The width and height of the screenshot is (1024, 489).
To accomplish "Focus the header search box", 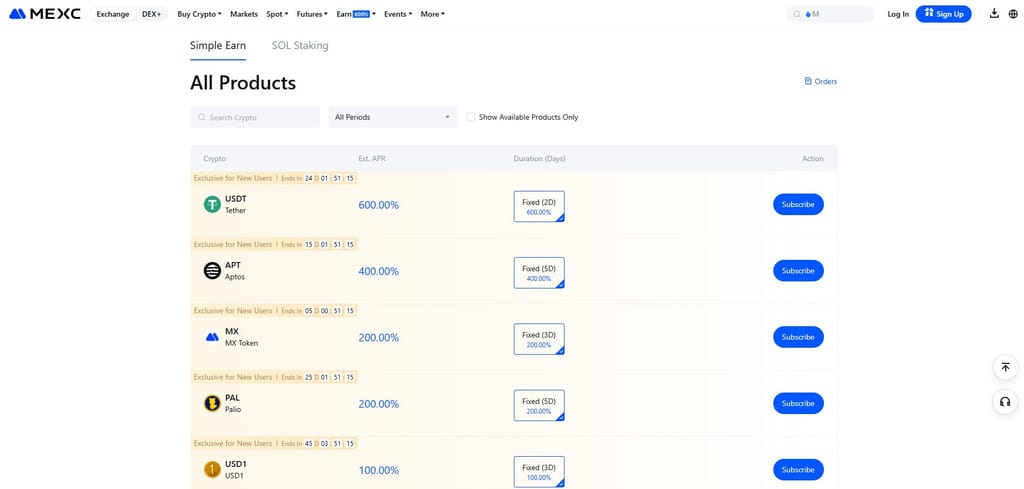I will (x=830, y=14).
